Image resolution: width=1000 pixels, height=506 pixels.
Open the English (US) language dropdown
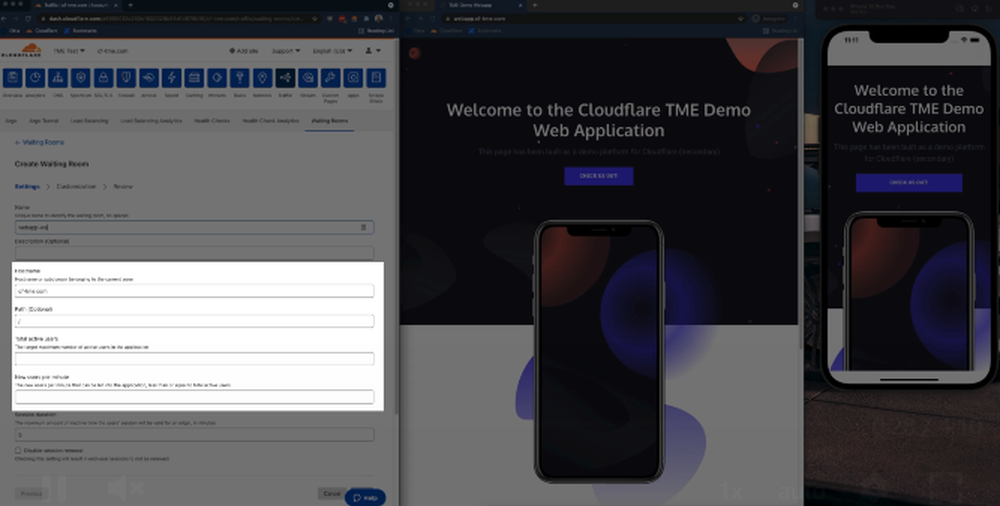[x=332, y=50]
